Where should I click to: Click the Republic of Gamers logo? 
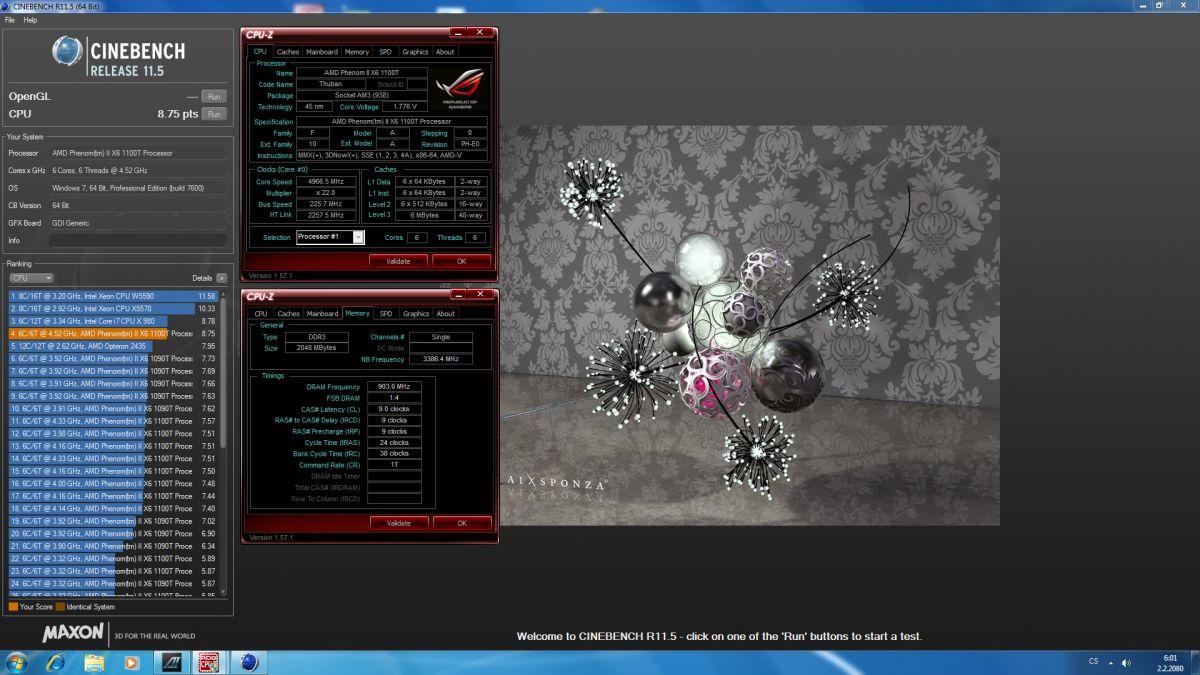459,90
